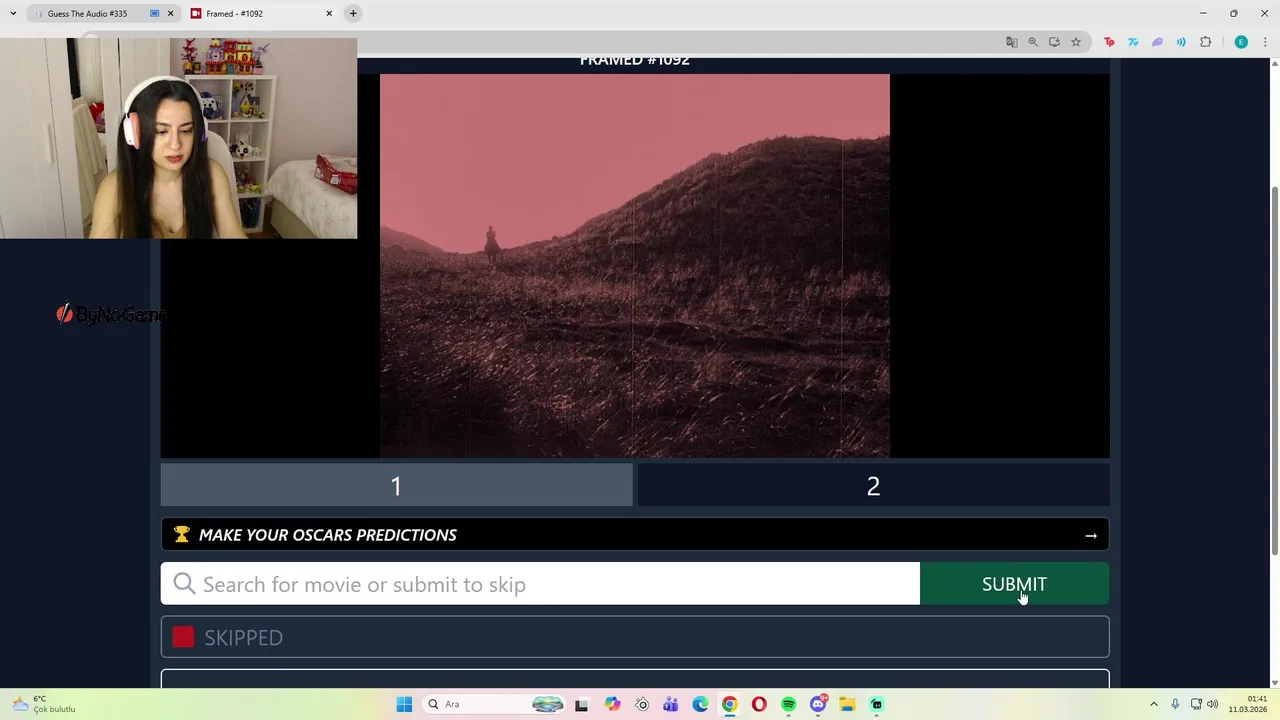Click the page vertical scrollbar
This screenshot has width=1280, height=720.
1273,370
